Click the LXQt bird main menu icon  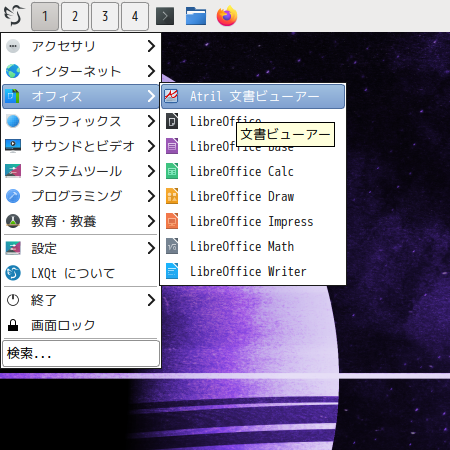14,16
